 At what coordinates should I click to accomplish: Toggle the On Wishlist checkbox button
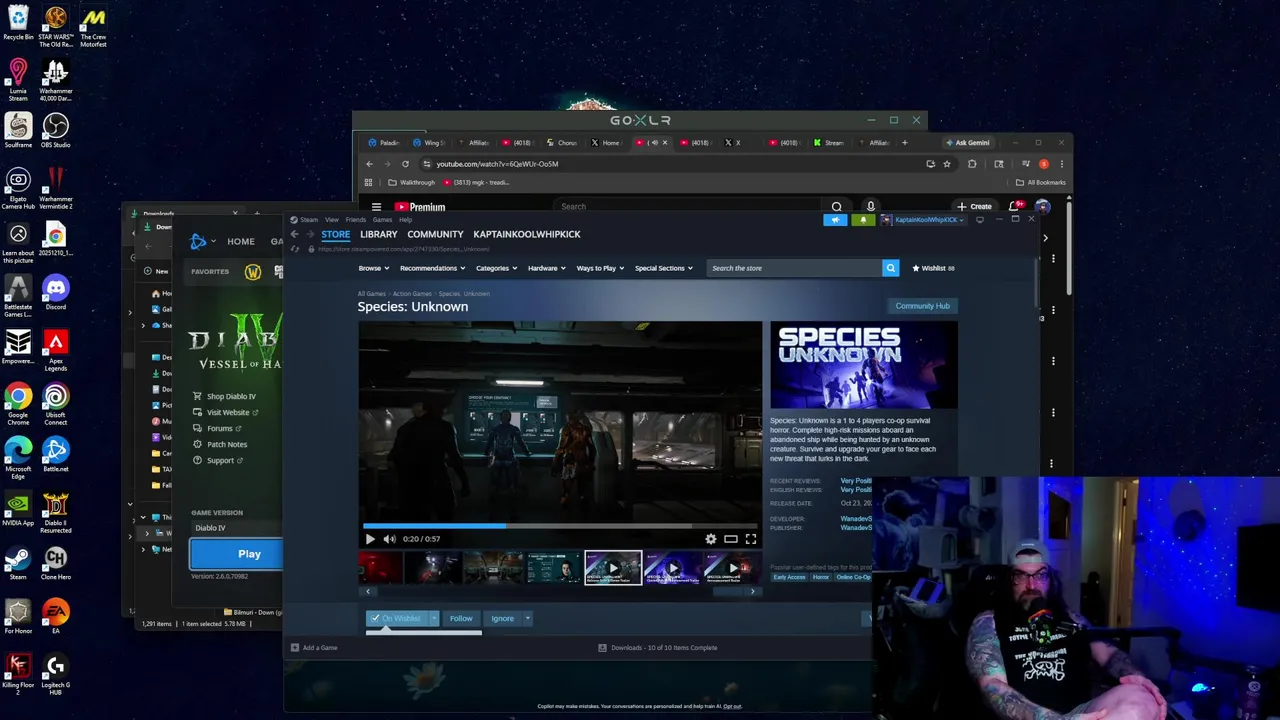tap(396, 619)
